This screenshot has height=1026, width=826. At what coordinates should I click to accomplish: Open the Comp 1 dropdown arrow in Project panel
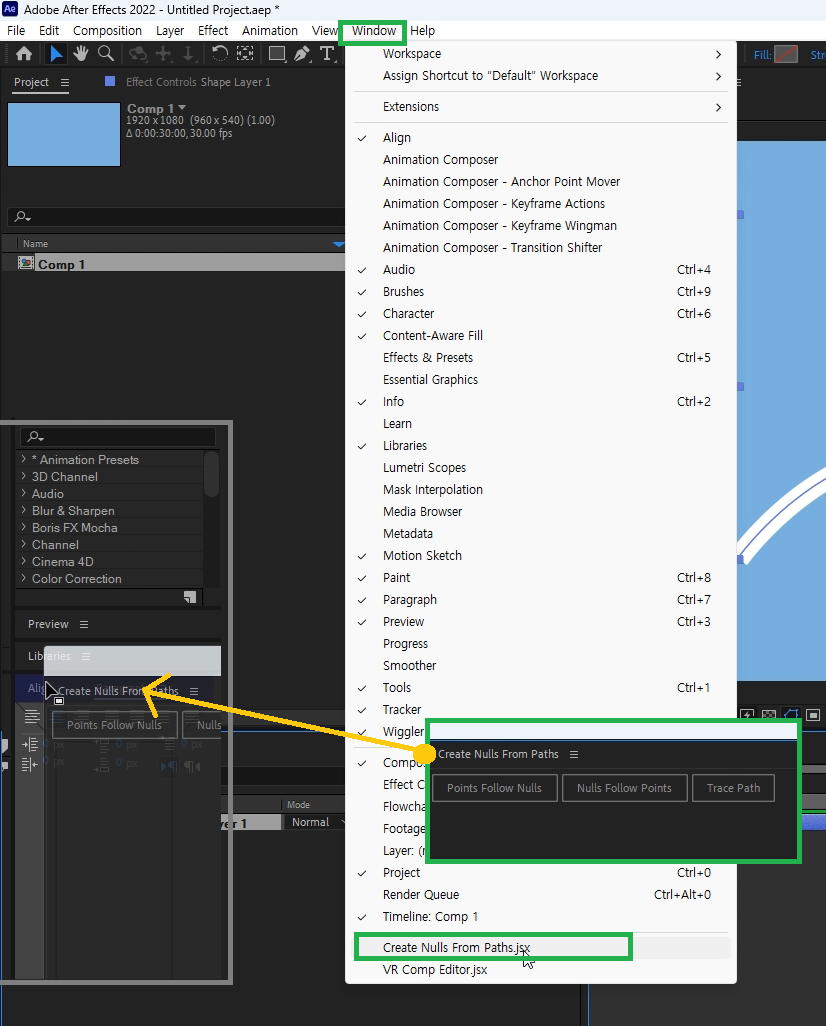pyautogui.click(x=182, y=108)
